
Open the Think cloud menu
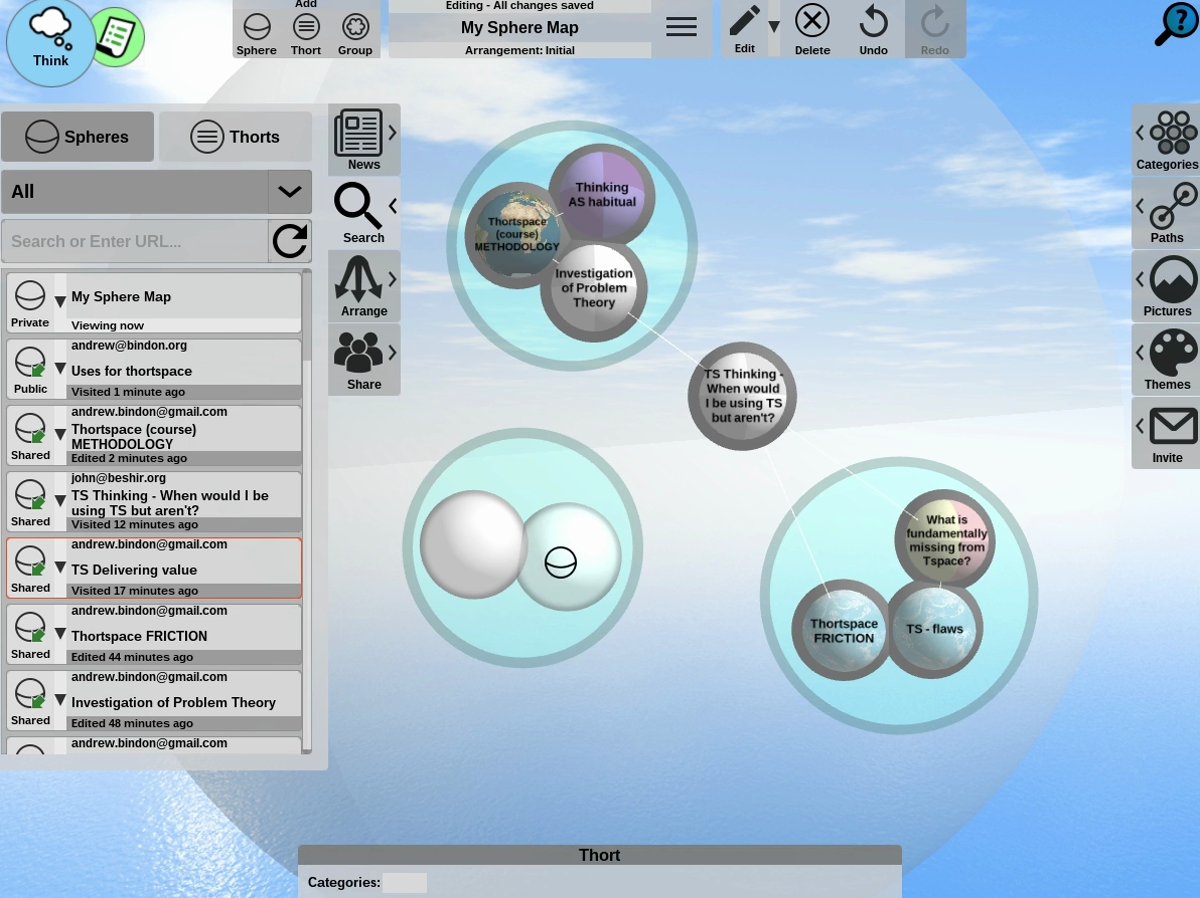click(x=50, y=42)
